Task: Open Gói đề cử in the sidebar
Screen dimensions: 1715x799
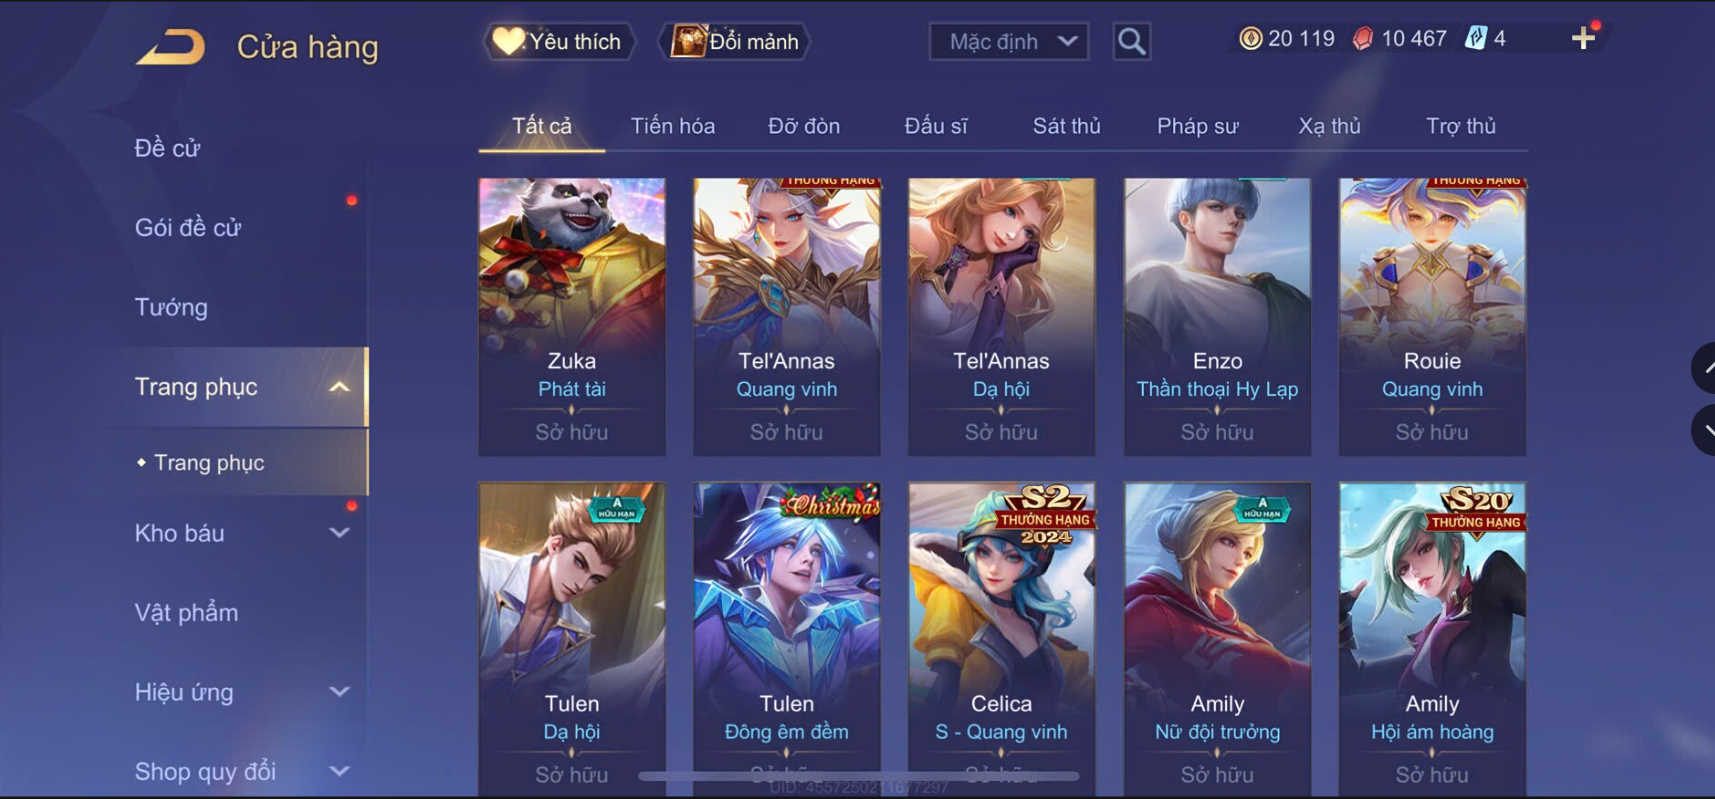Action: click(x=188, y=227)
